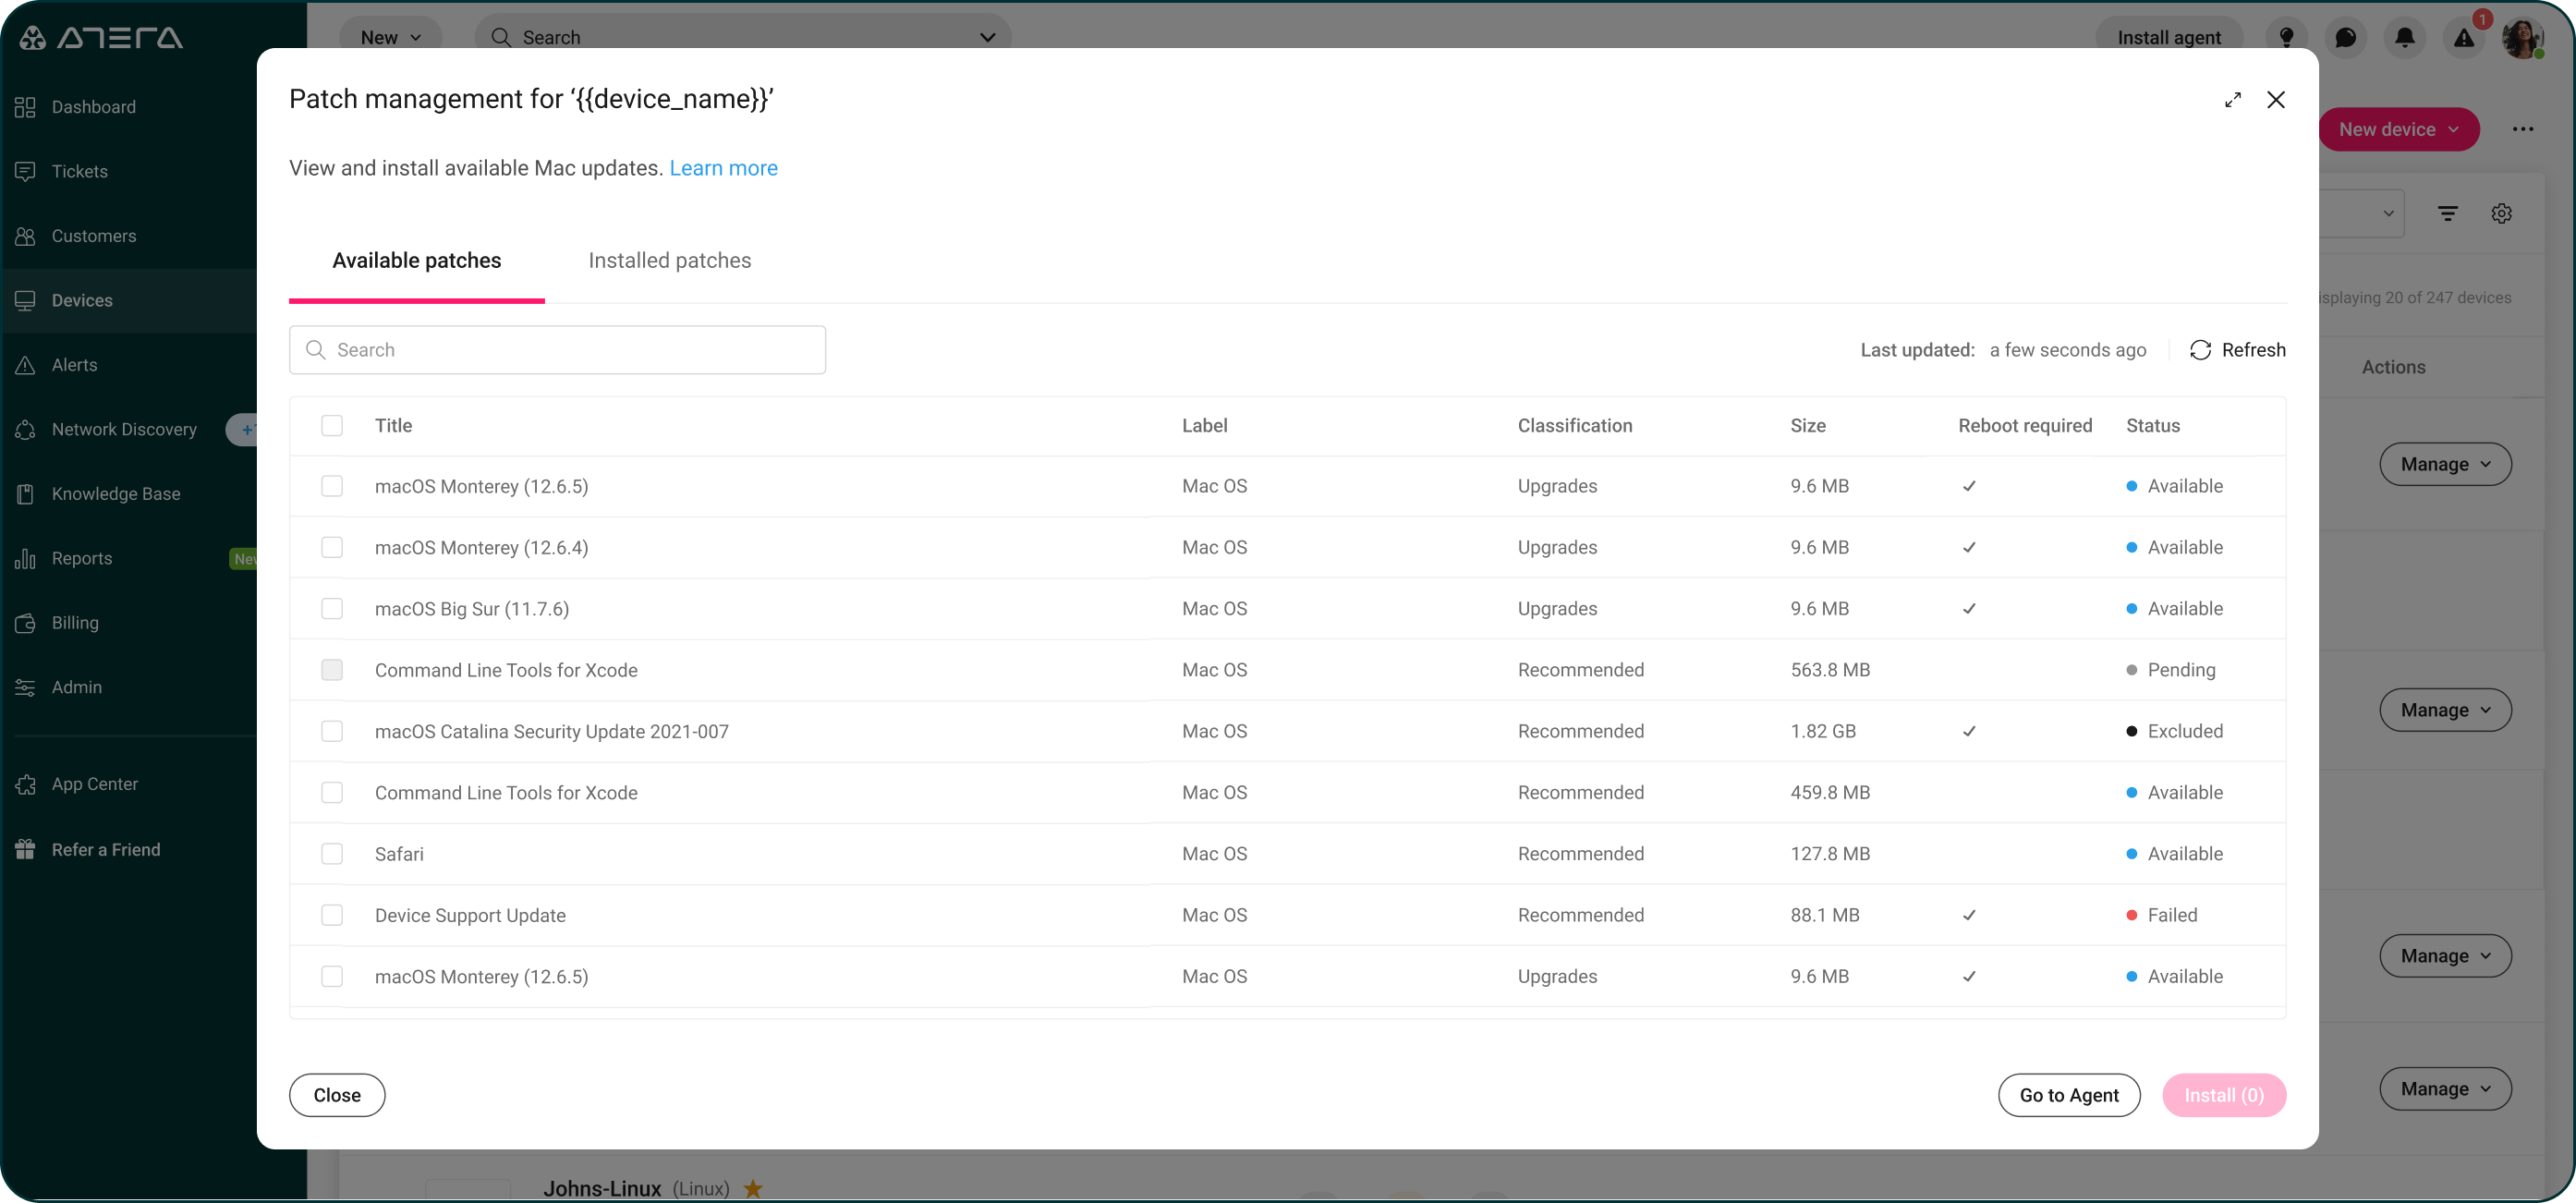The width and height of the screenshot is (2576, 1203).
Task: Open the notifications bell
Action: point(2404,38)
